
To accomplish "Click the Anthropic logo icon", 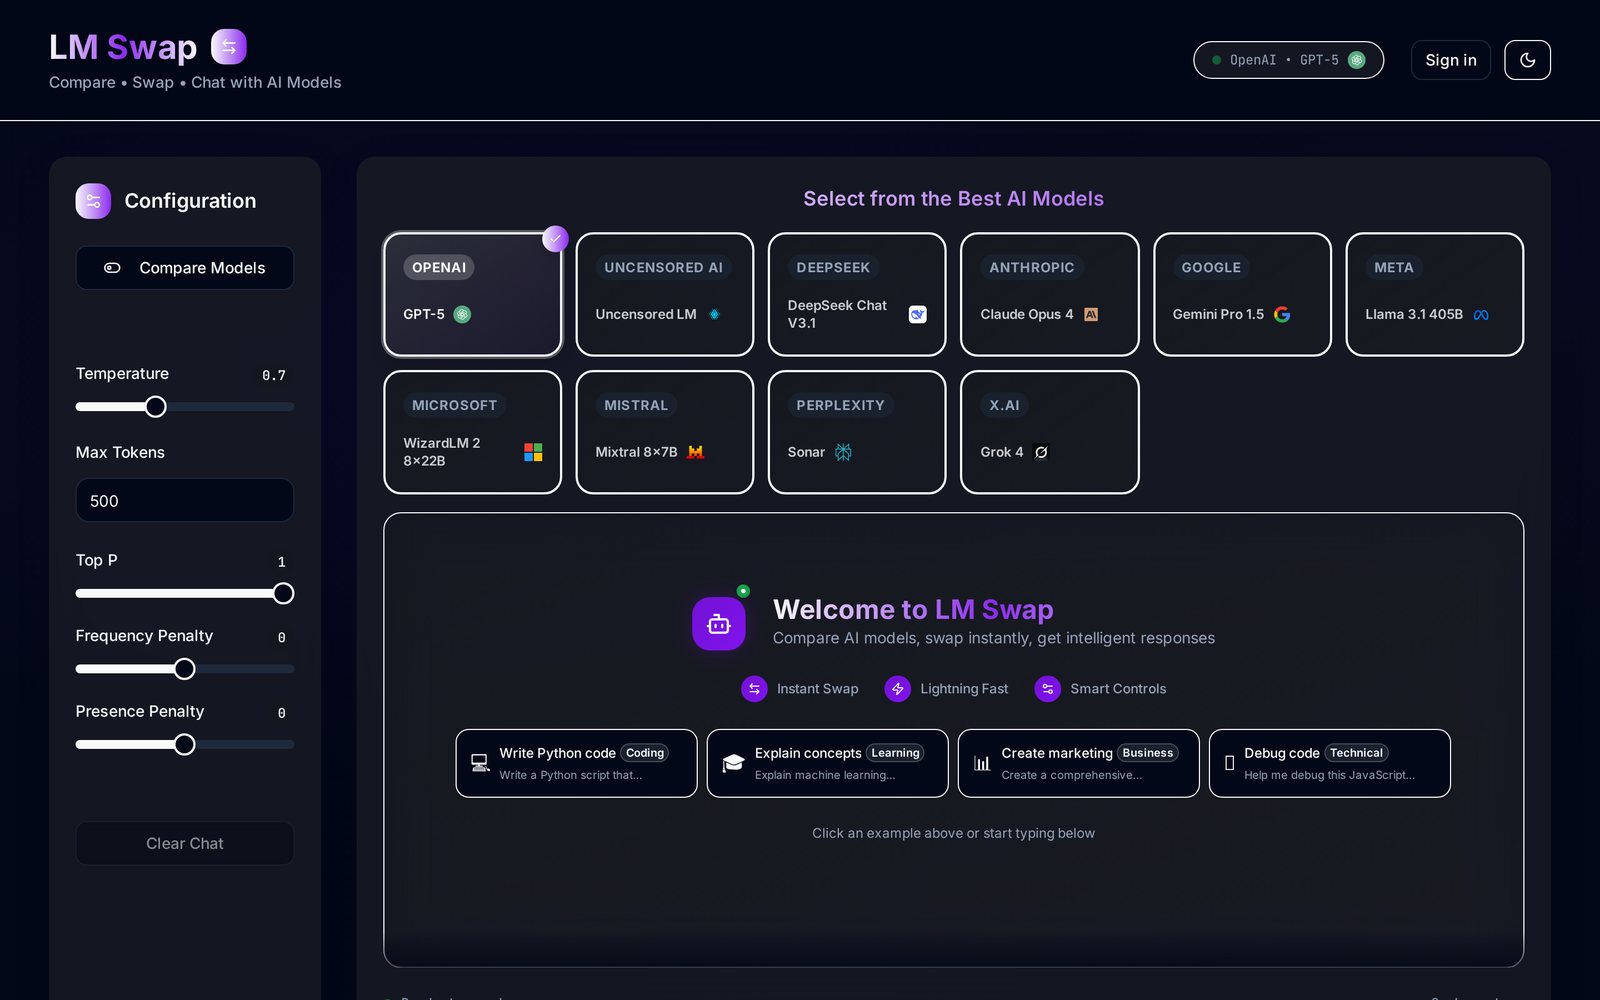I will pyautogui.click(x=1091, y=314).
